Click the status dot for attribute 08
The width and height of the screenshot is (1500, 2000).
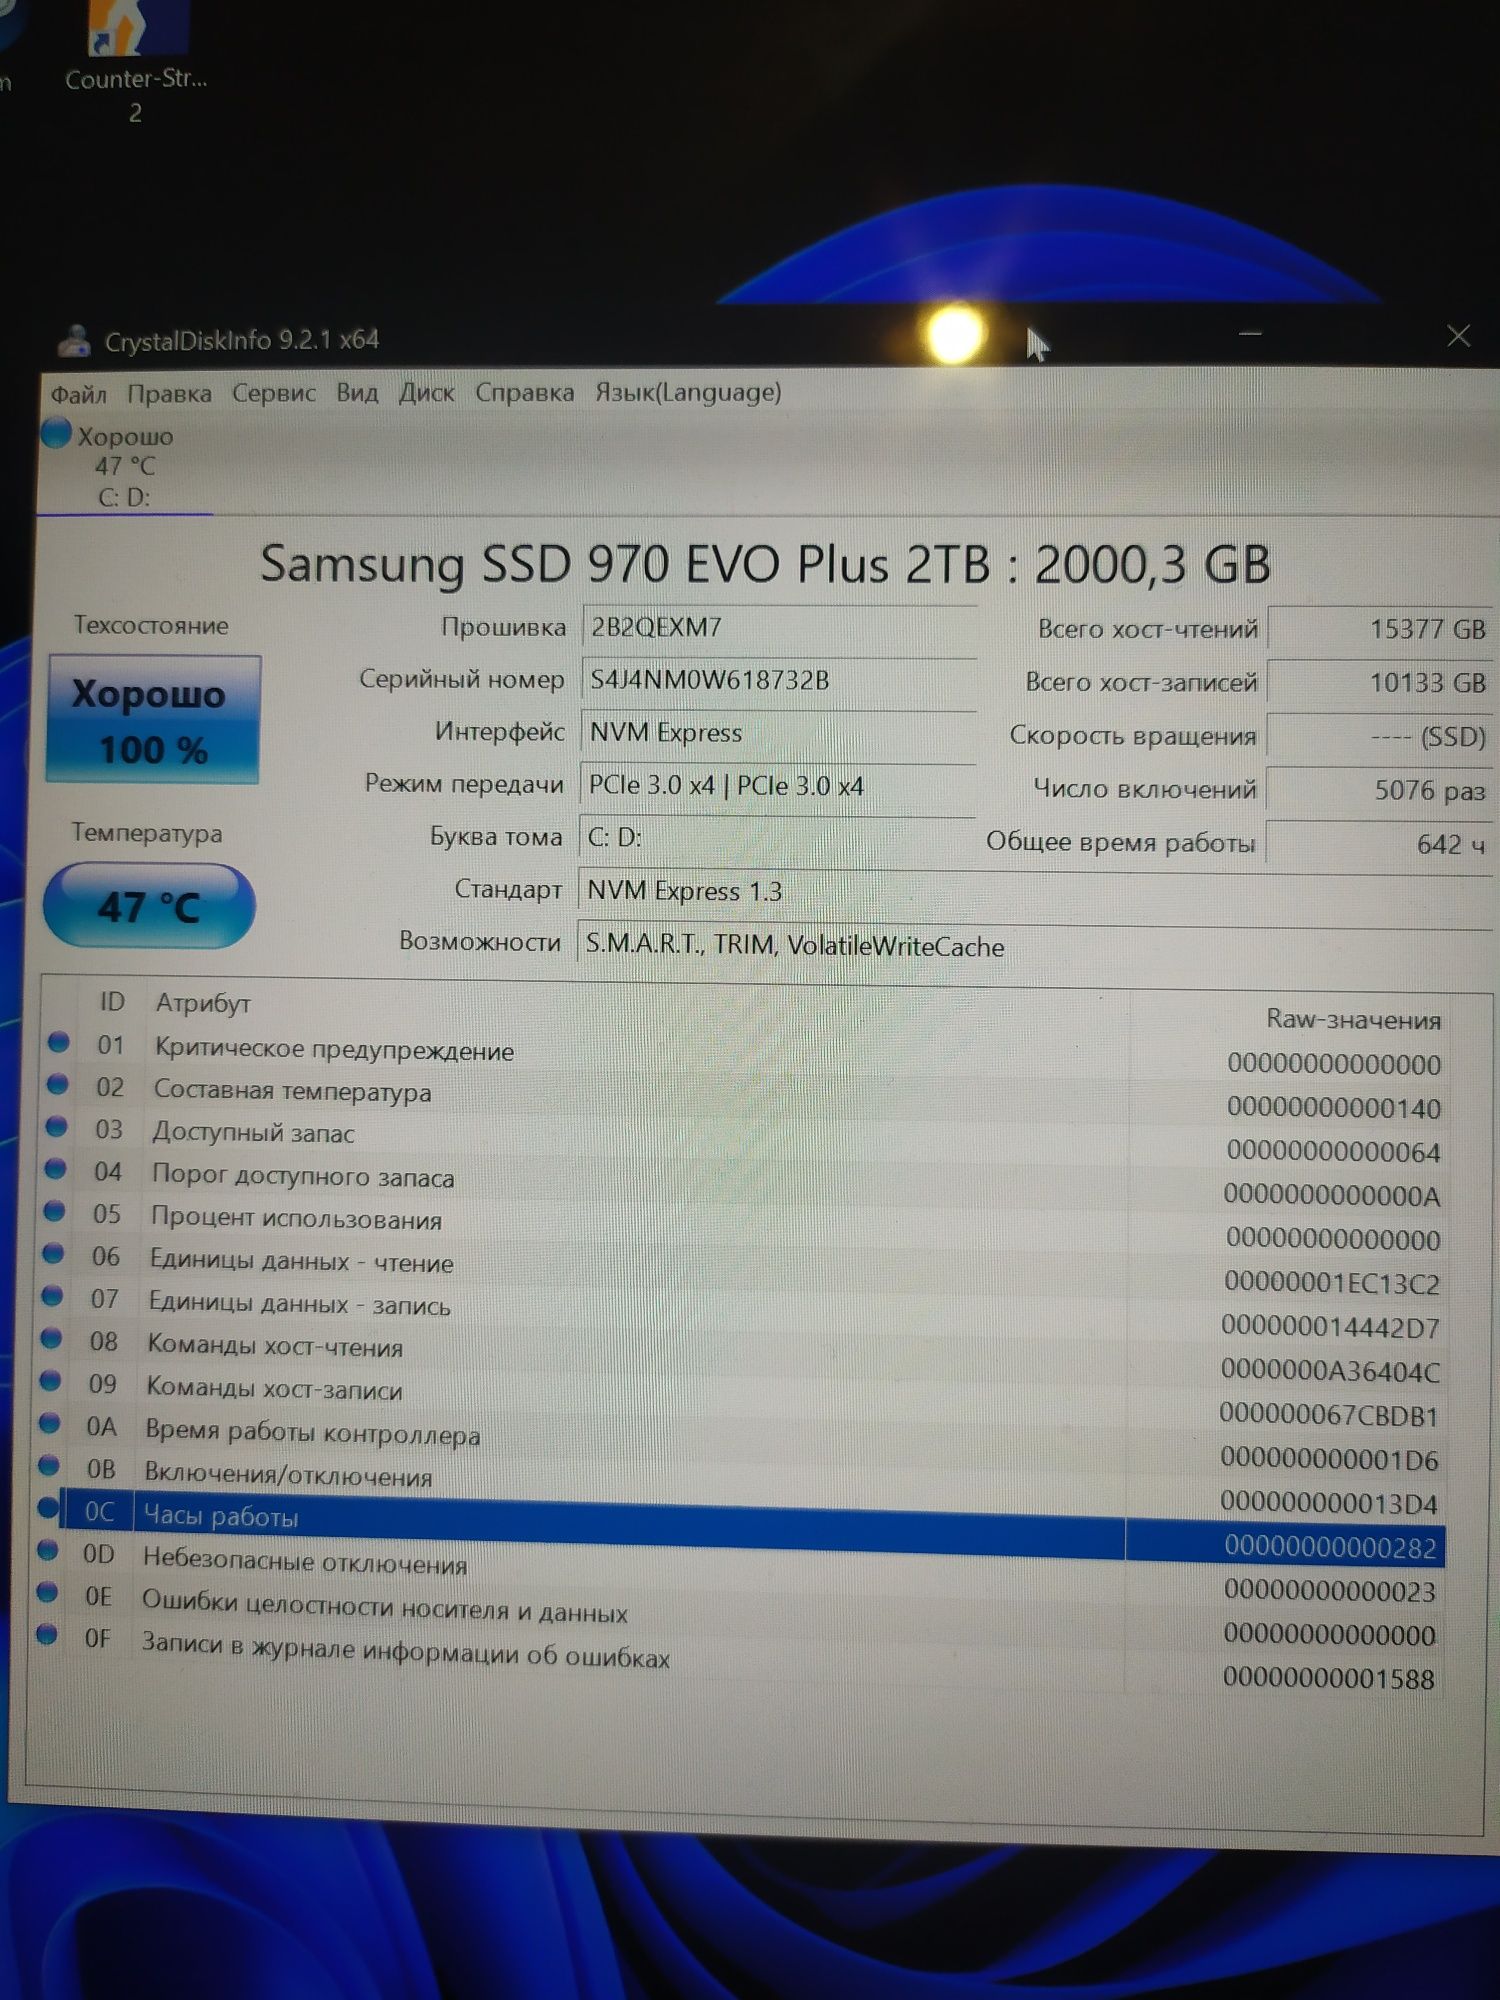pyautogui.click(x=52, y=1338)
